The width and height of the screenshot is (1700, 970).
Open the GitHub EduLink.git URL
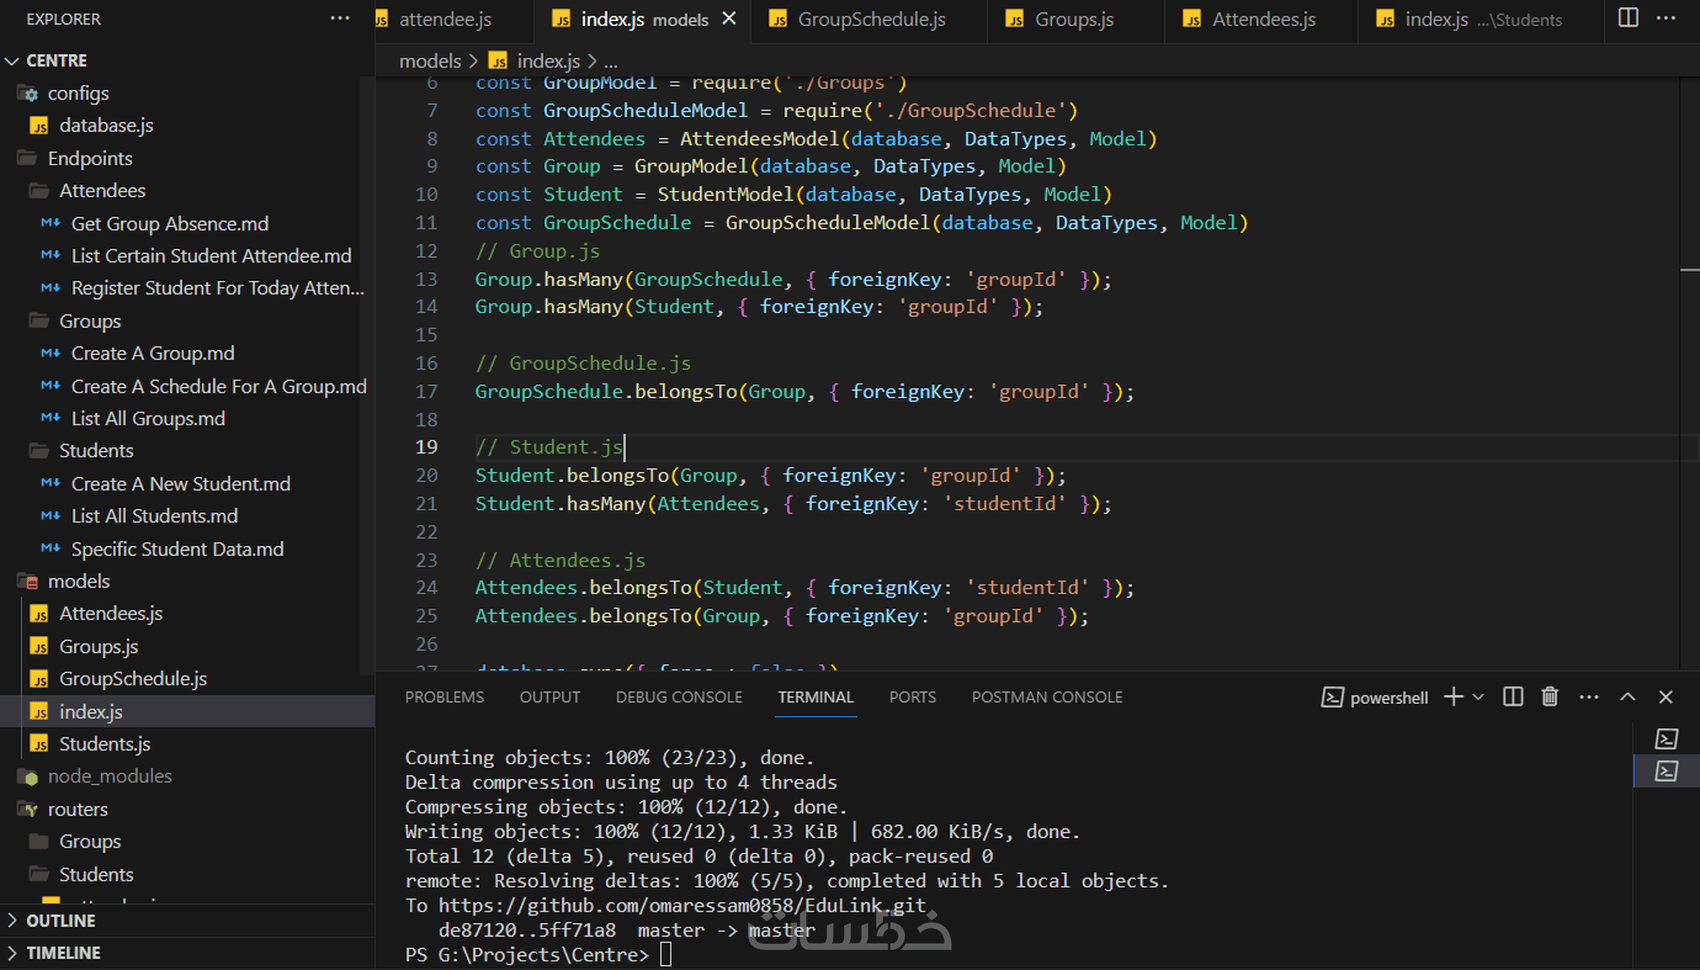682,906
